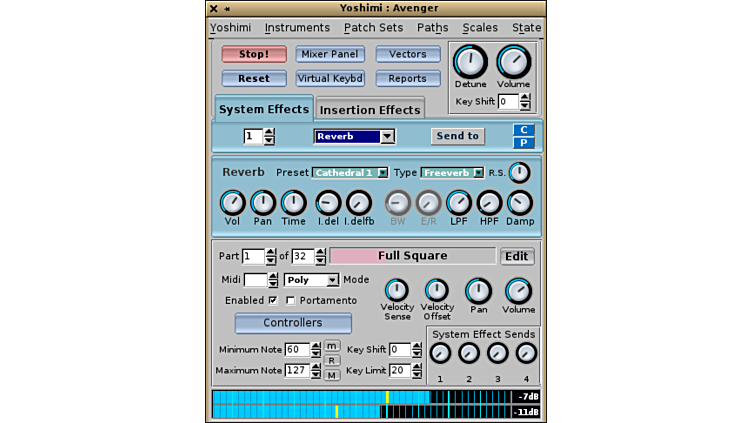Screen dimensions: 752x423
Task: Expand the Cathedral 1 preset dropdown
Action: tap(350, 172)
